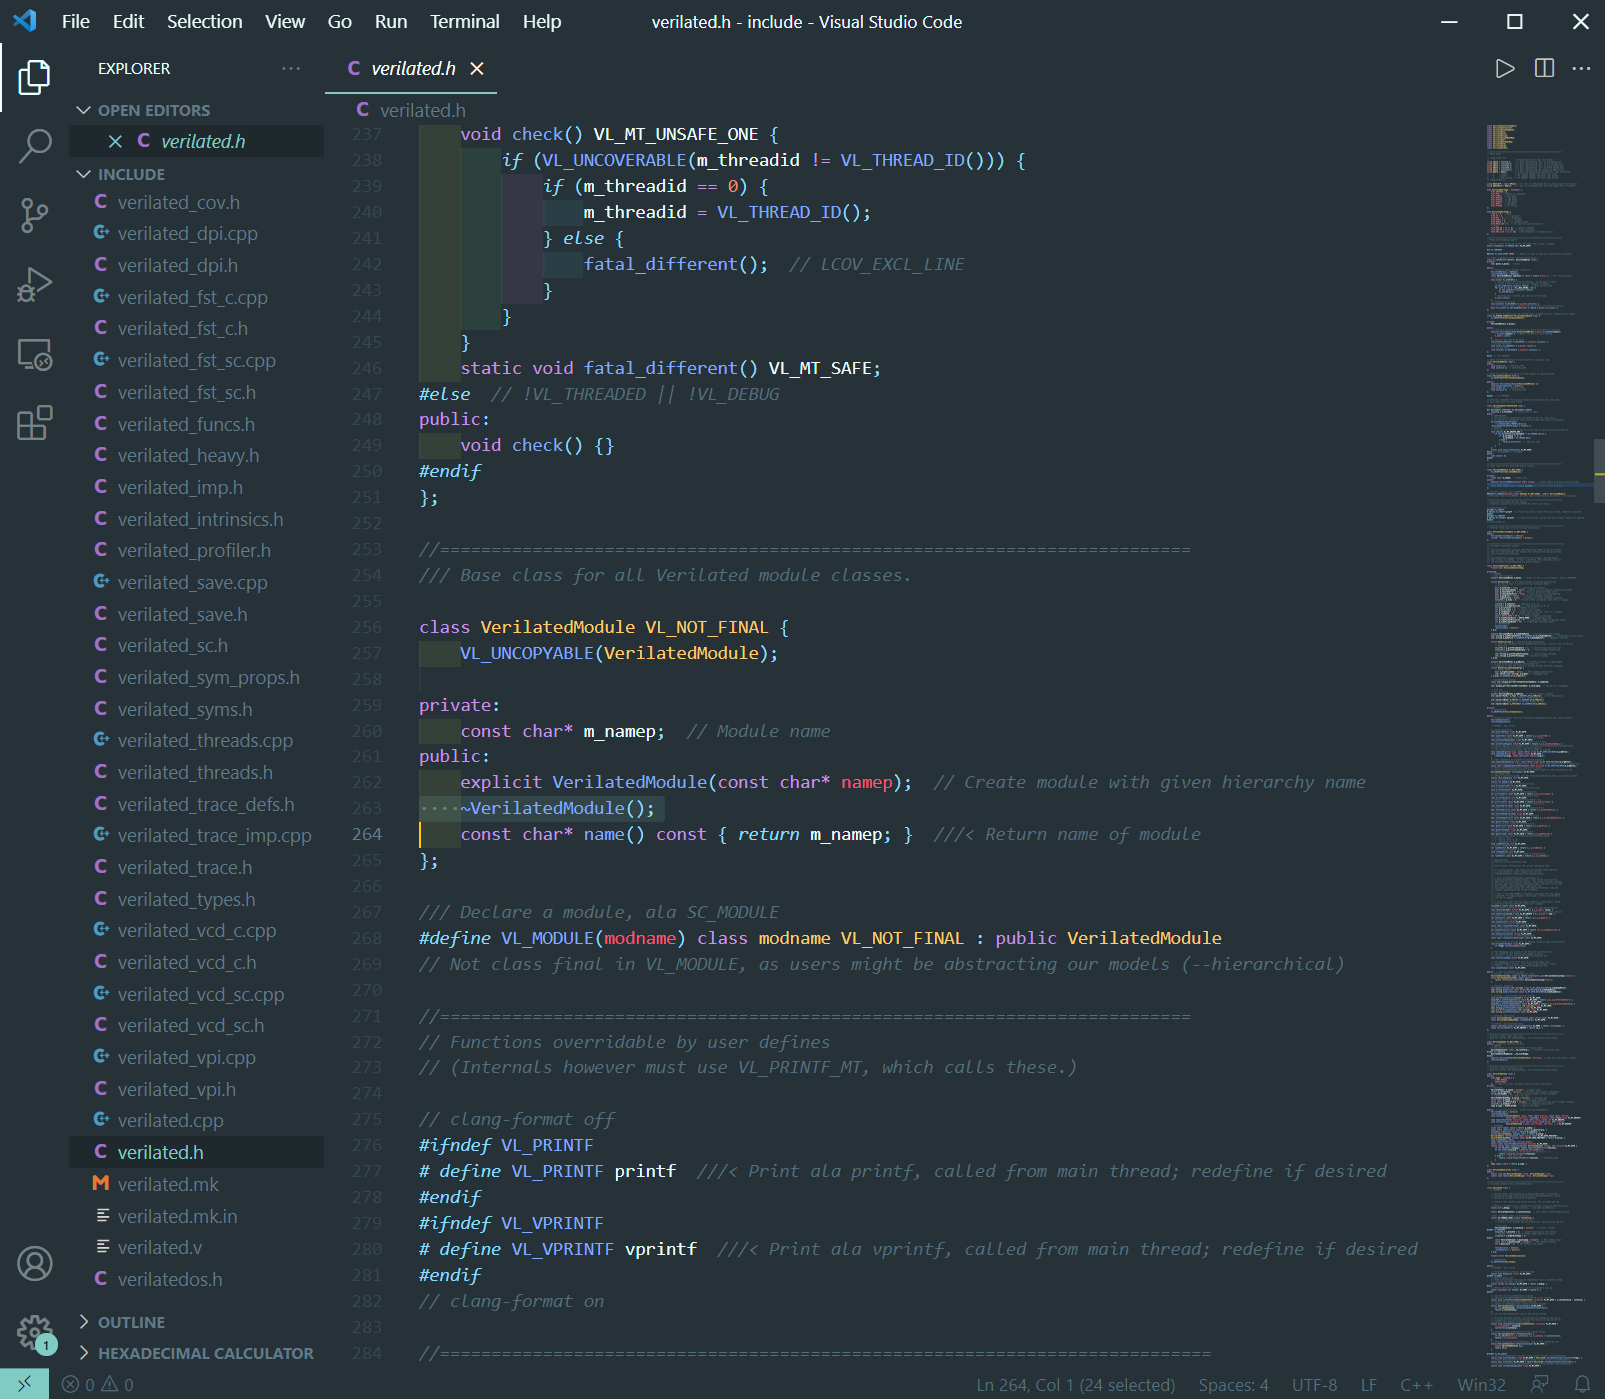
Task: Select the verilated.h editor tab
Action: coord(412,68)
